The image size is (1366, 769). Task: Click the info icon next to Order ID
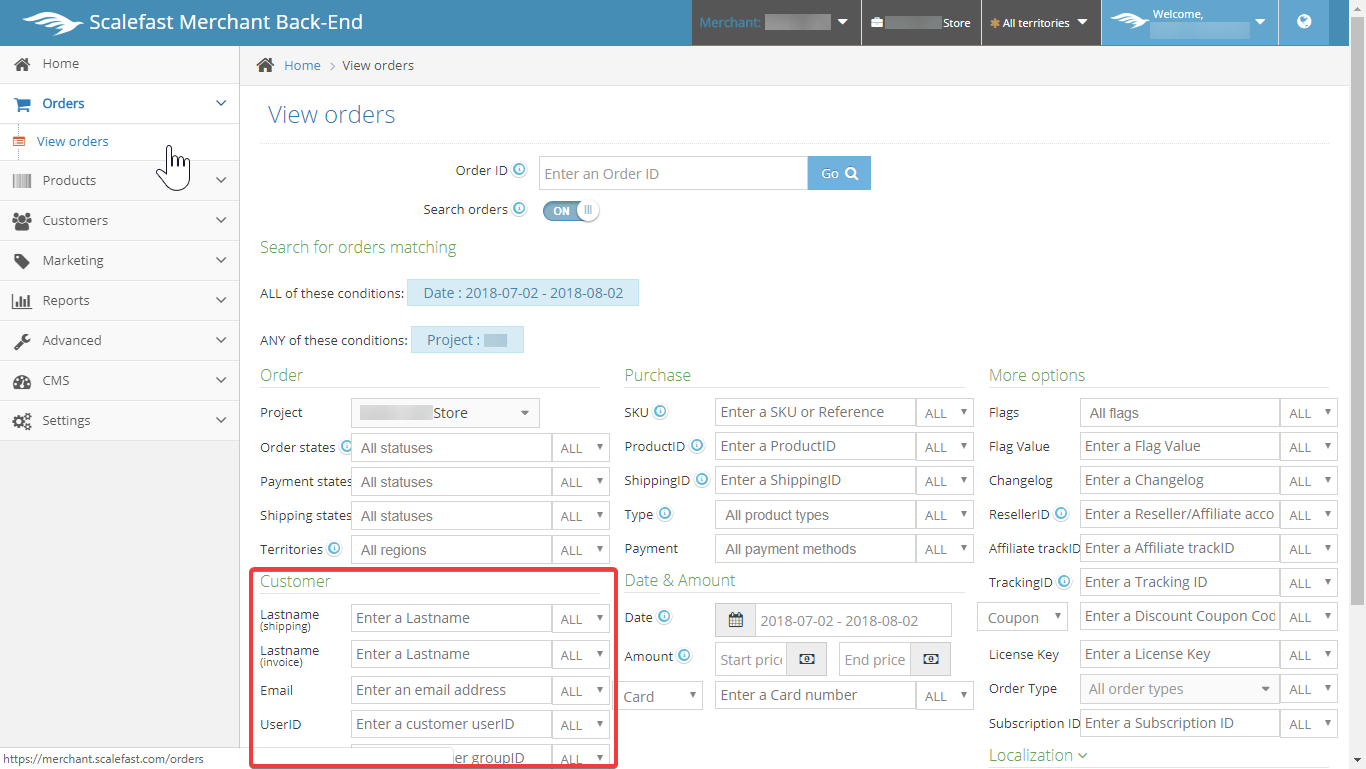coord(519,170)
